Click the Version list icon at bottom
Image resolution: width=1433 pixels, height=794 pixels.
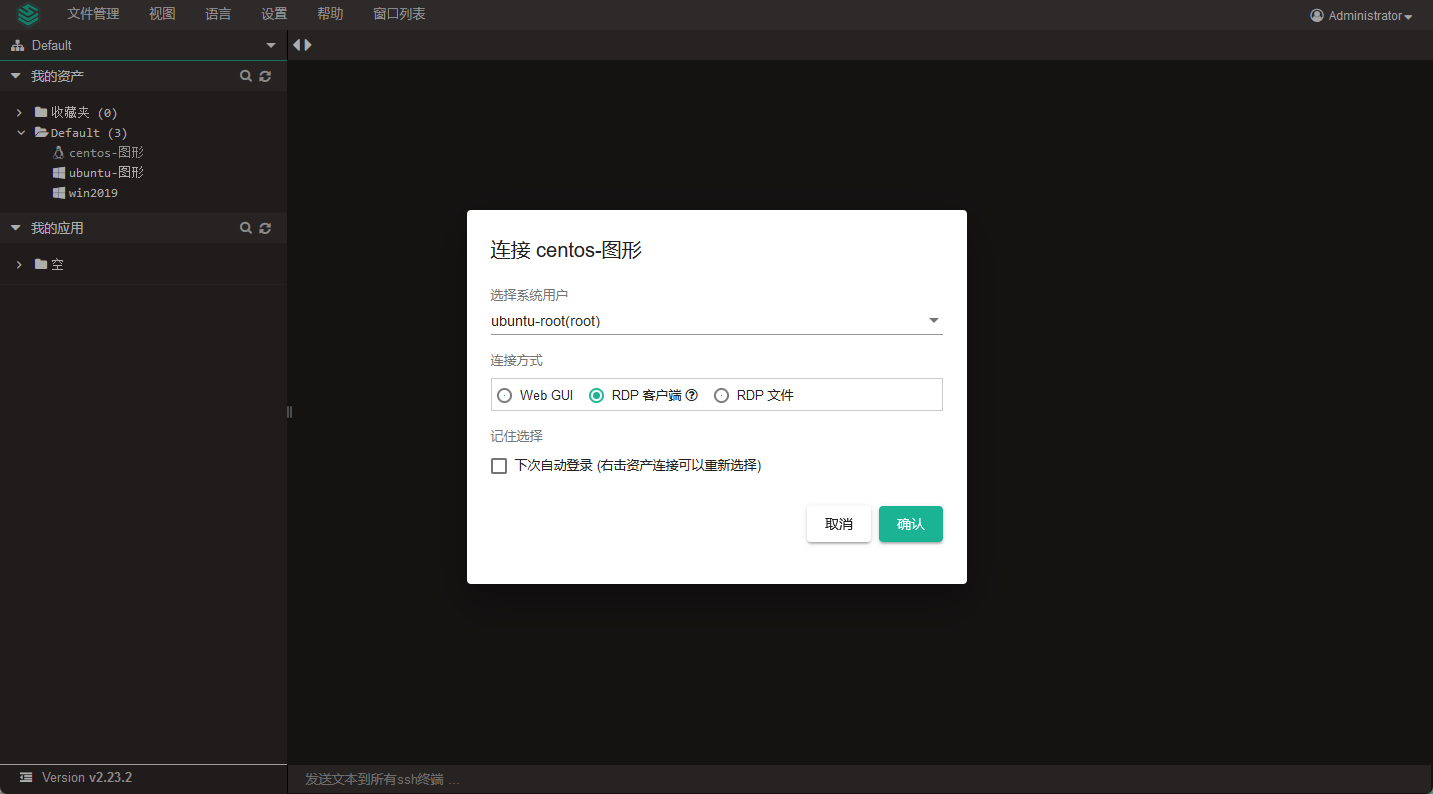coord(26,777)
